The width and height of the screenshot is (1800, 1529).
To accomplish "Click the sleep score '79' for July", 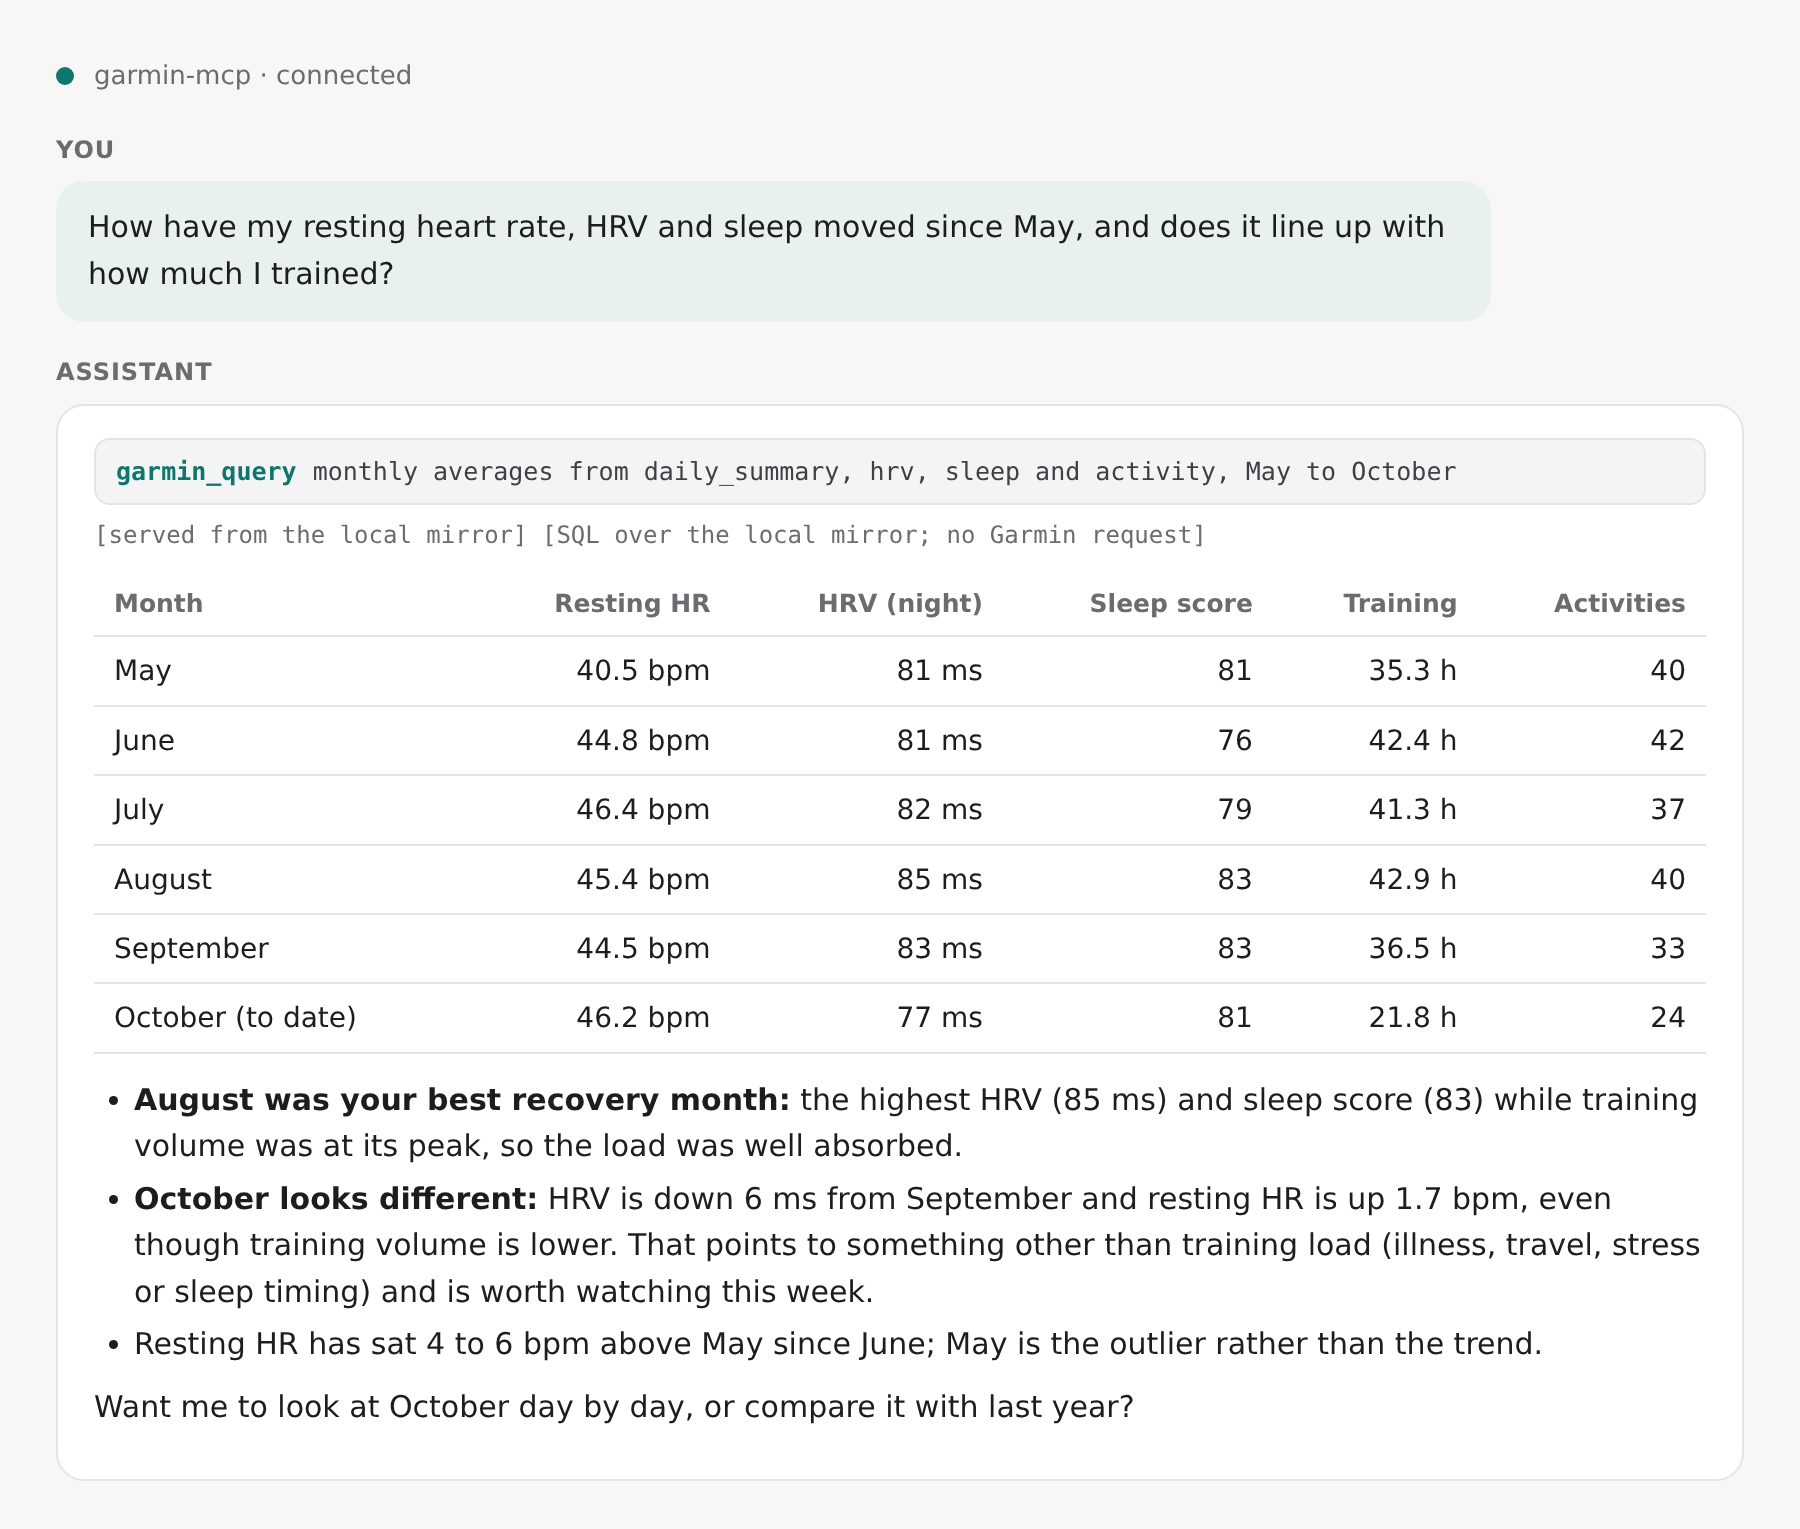I will pyautogui.click(x=1235, y=810).
